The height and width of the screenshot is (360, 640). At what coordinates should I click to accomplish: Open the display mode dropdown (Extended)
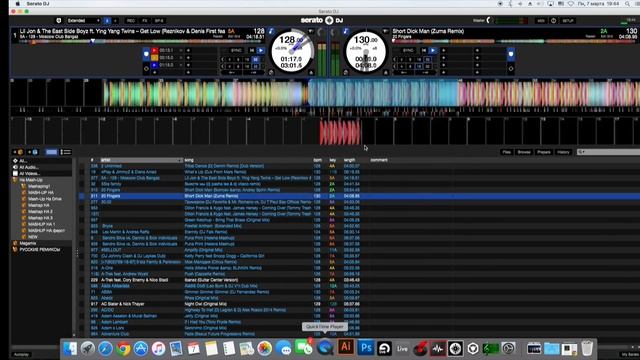pyautogui.click(x=84, y=20)
